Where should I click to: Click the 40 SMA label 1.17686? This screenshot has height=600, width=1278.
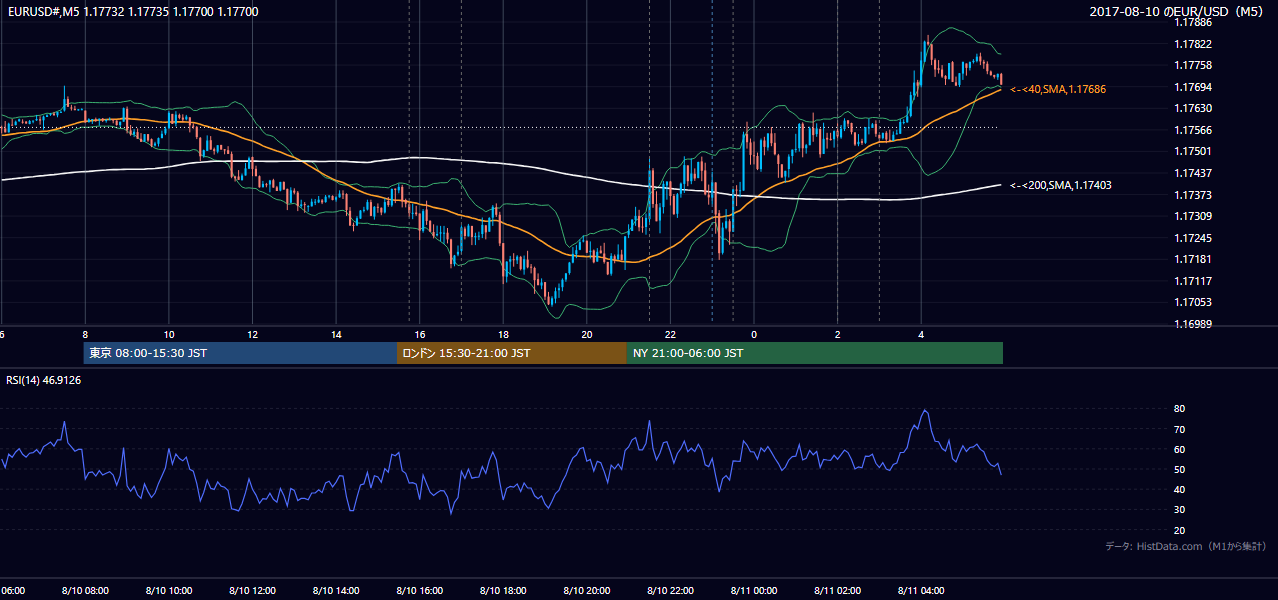pyautogui.click(x=1058, y=89)
